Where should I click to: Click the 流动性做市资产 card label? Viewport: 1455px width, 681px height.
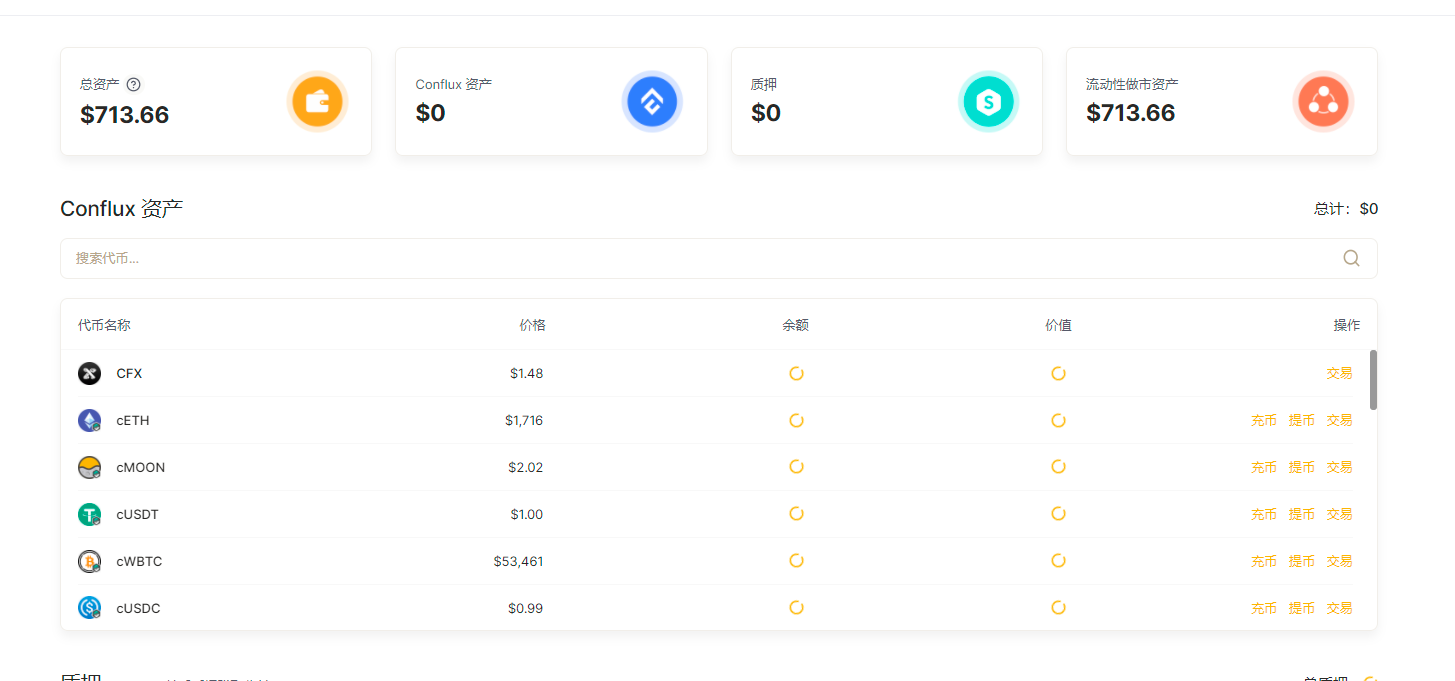point(1132,85)
